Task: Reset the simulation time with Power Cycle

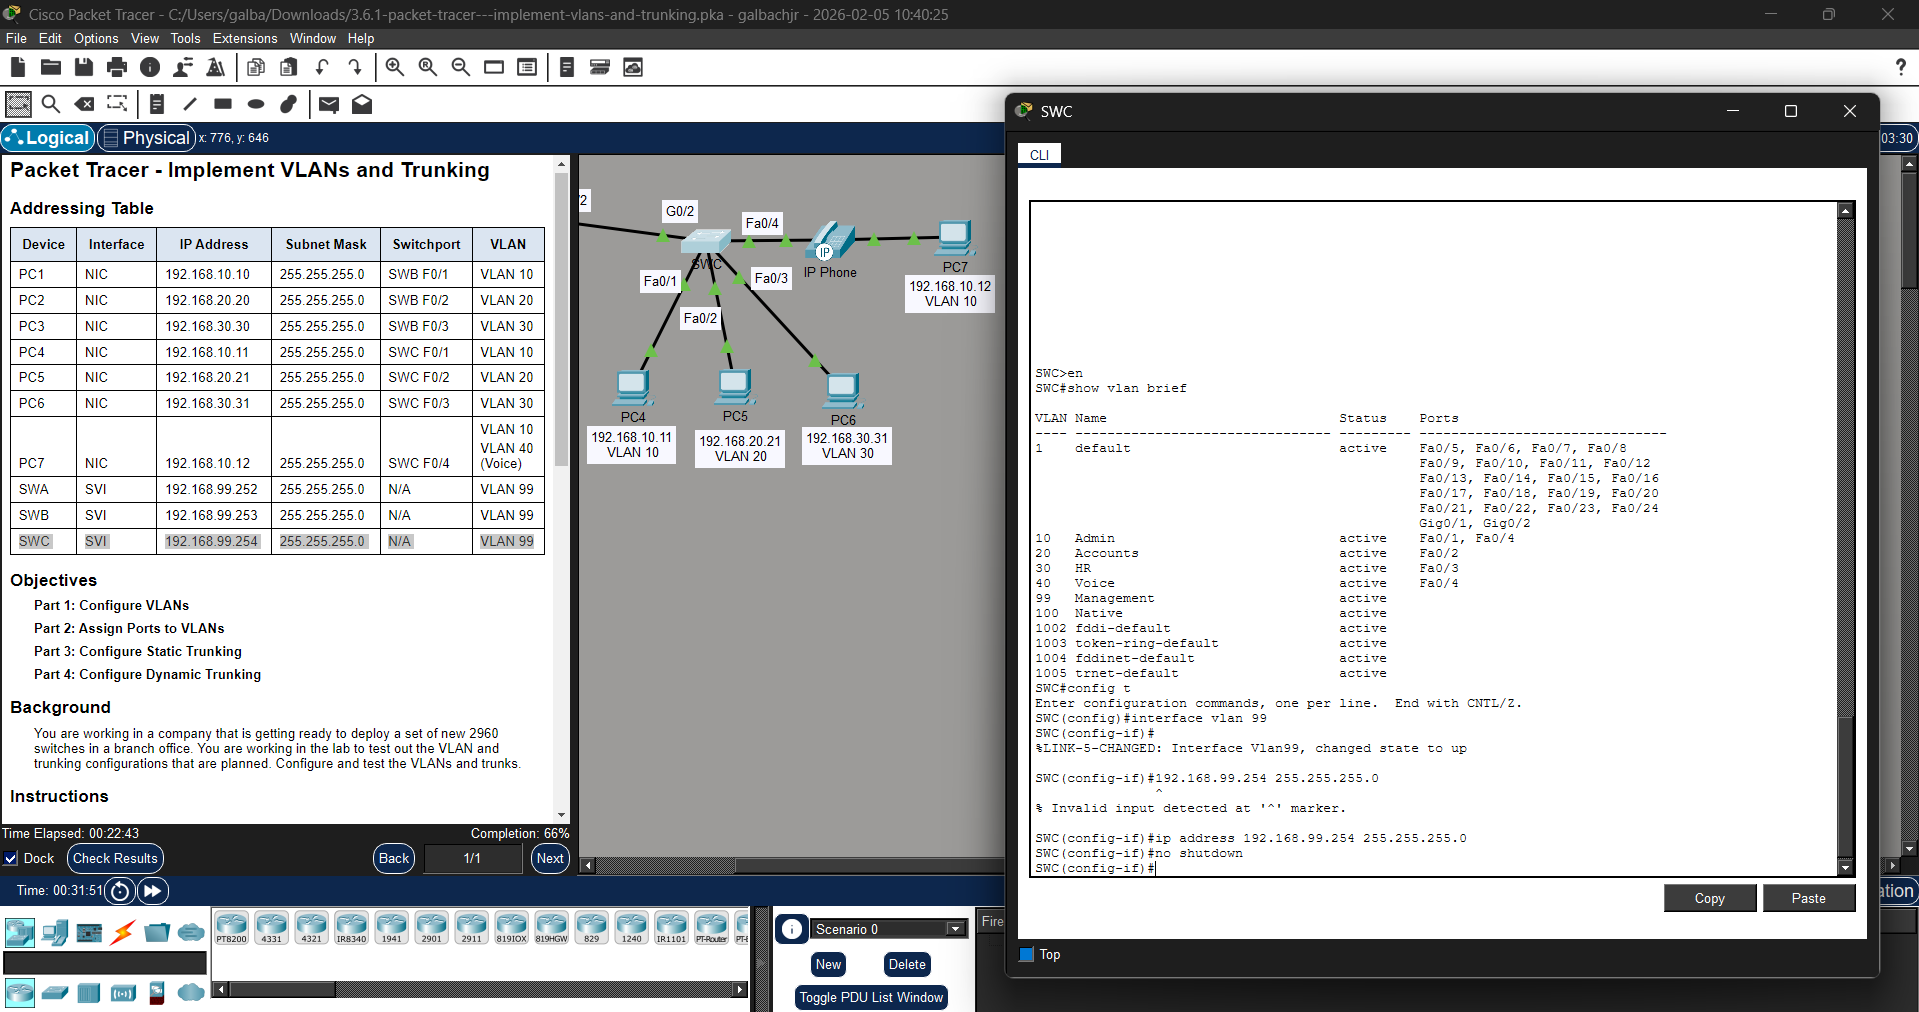Action: [120, 890]
